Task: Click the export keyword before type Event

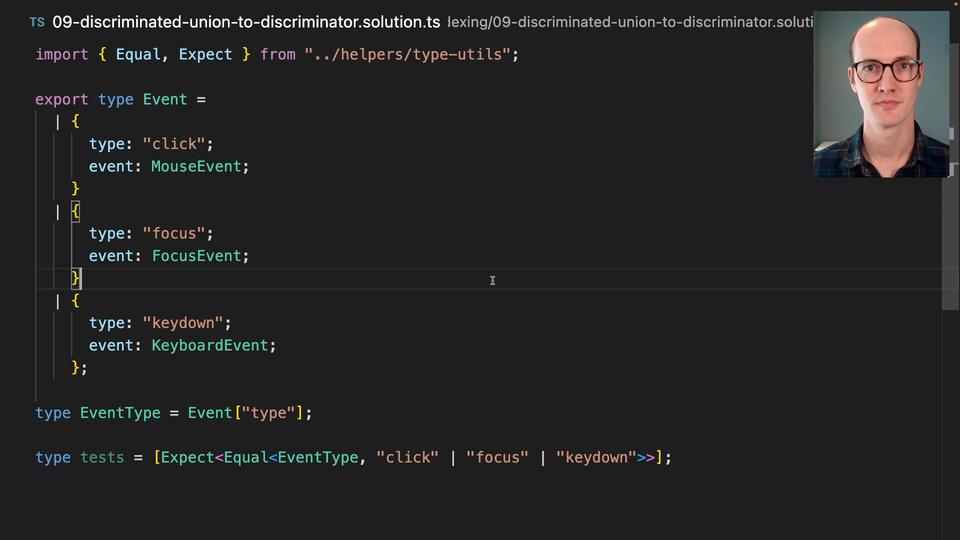Action: pyautogui.click(x=62, y=99)
